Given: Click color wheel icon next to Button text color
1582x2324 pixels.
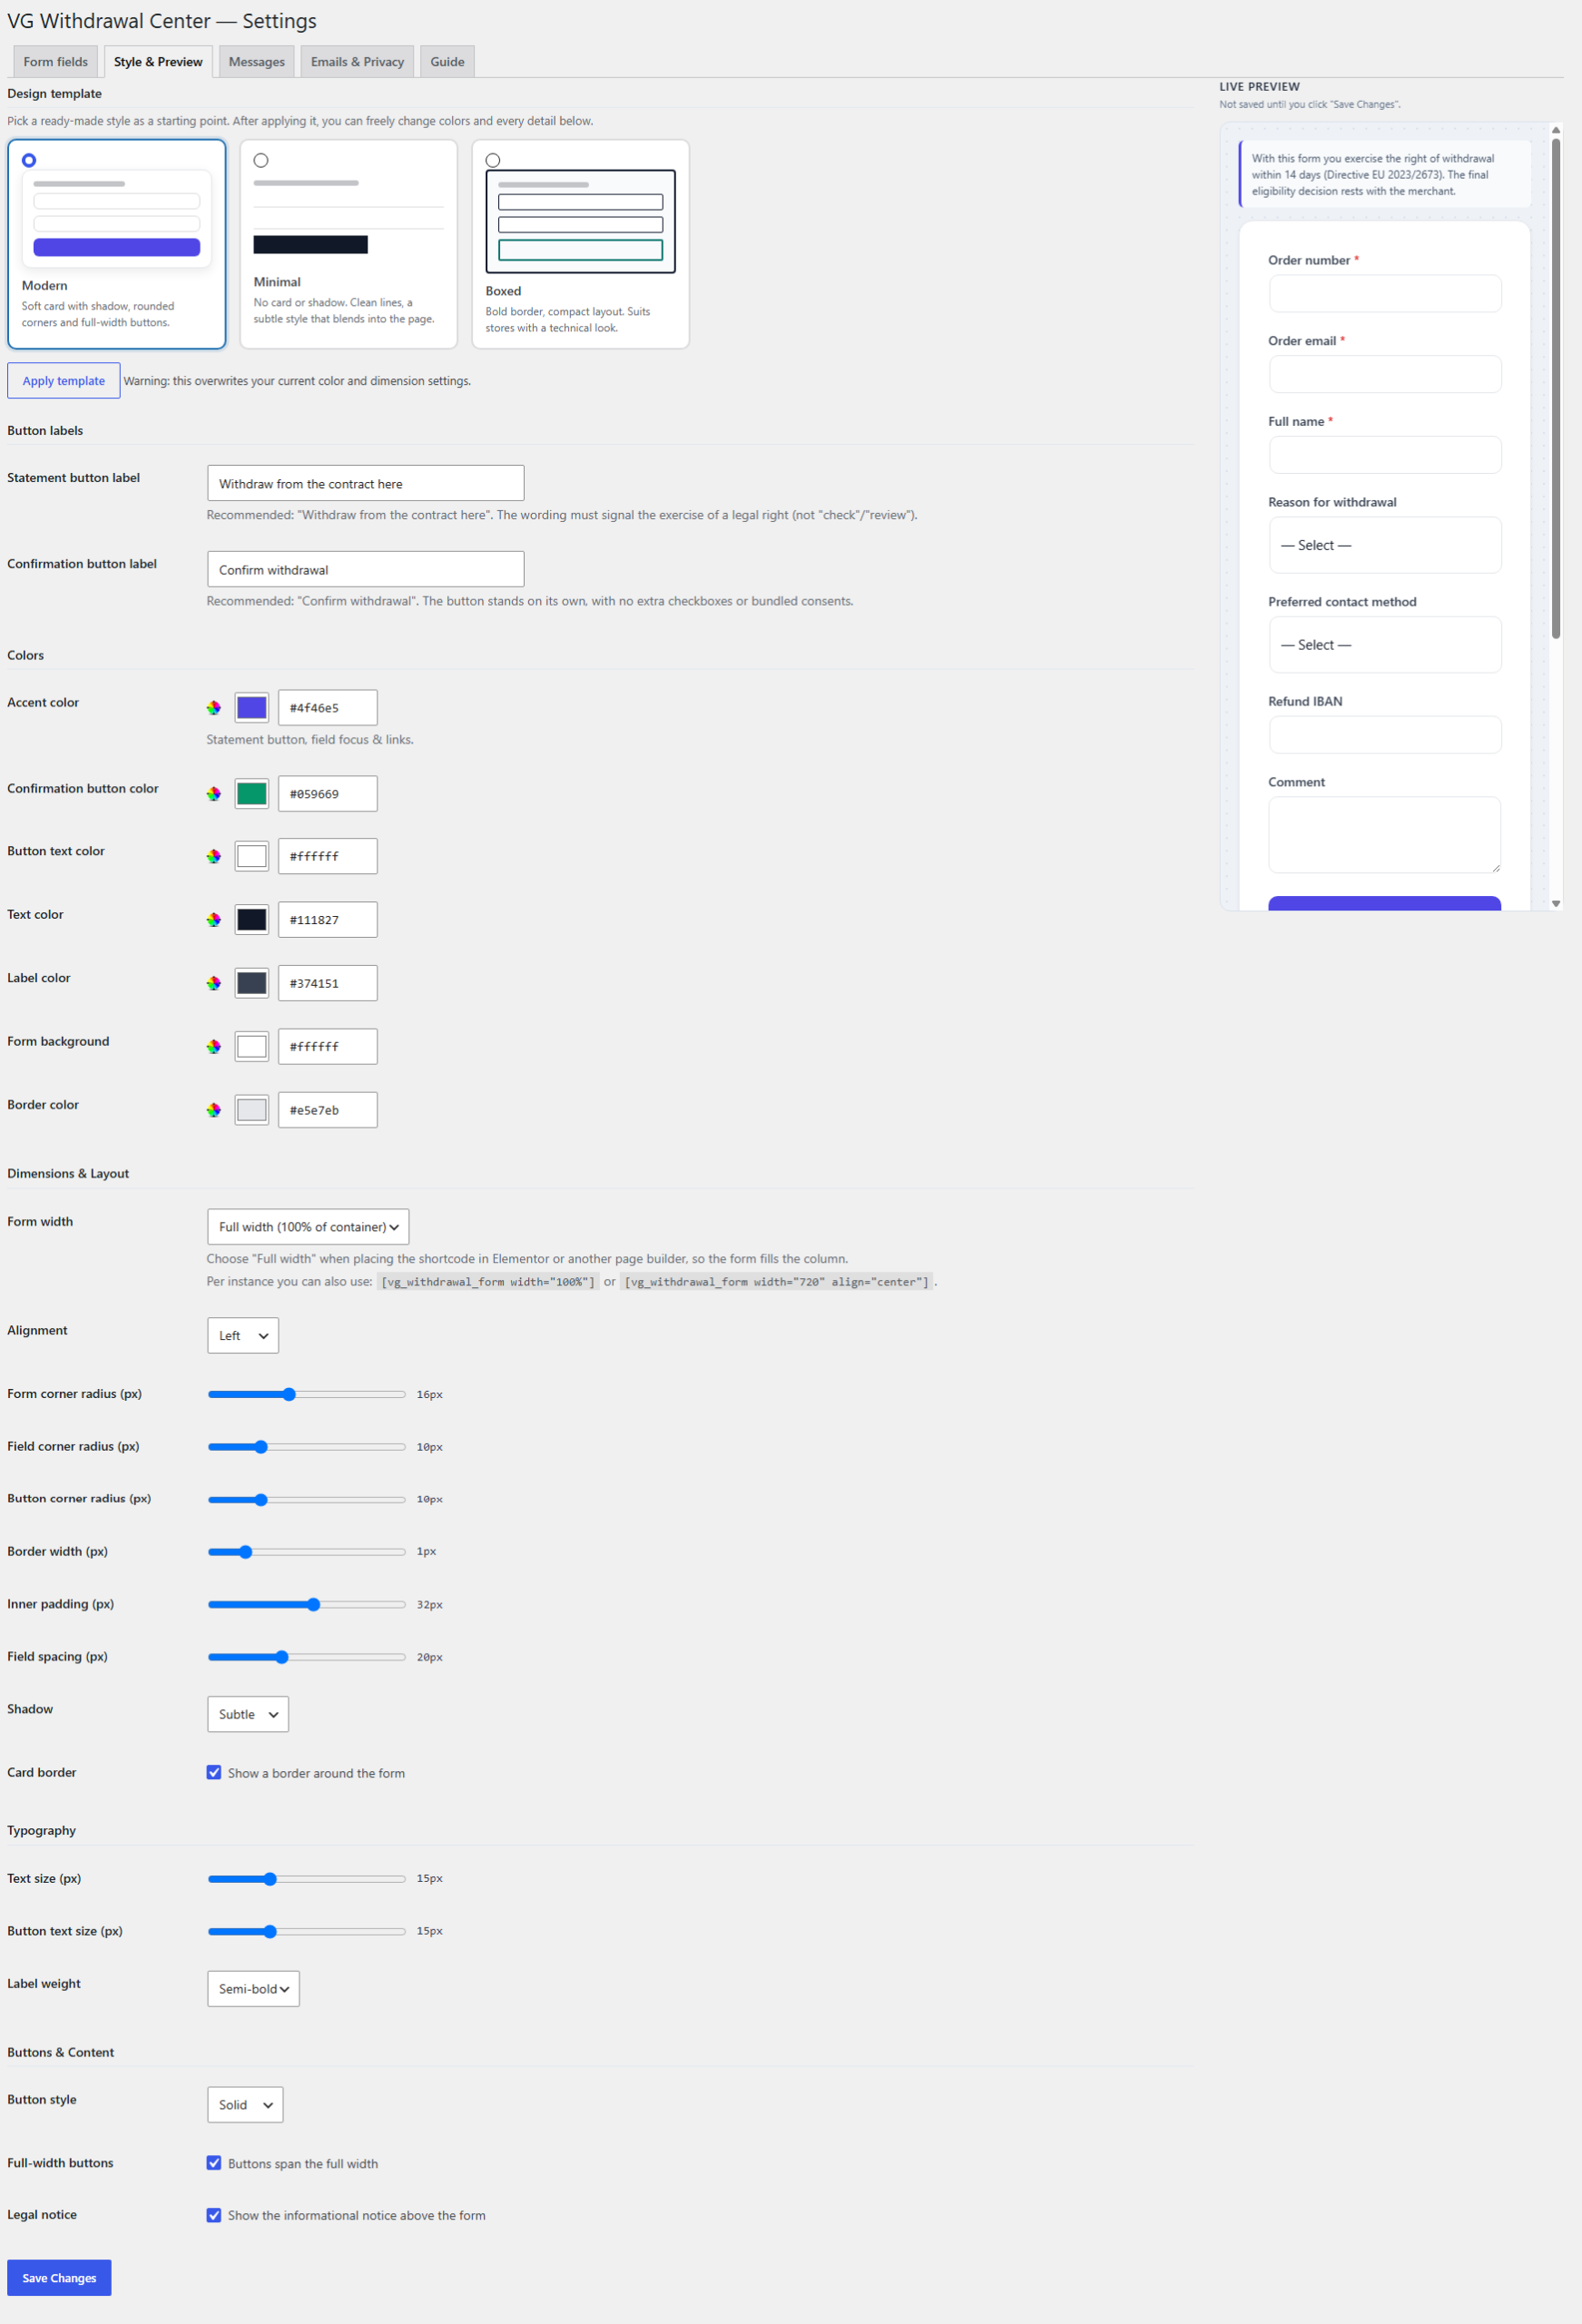Looking at the screenshot, I should point(214,857).
